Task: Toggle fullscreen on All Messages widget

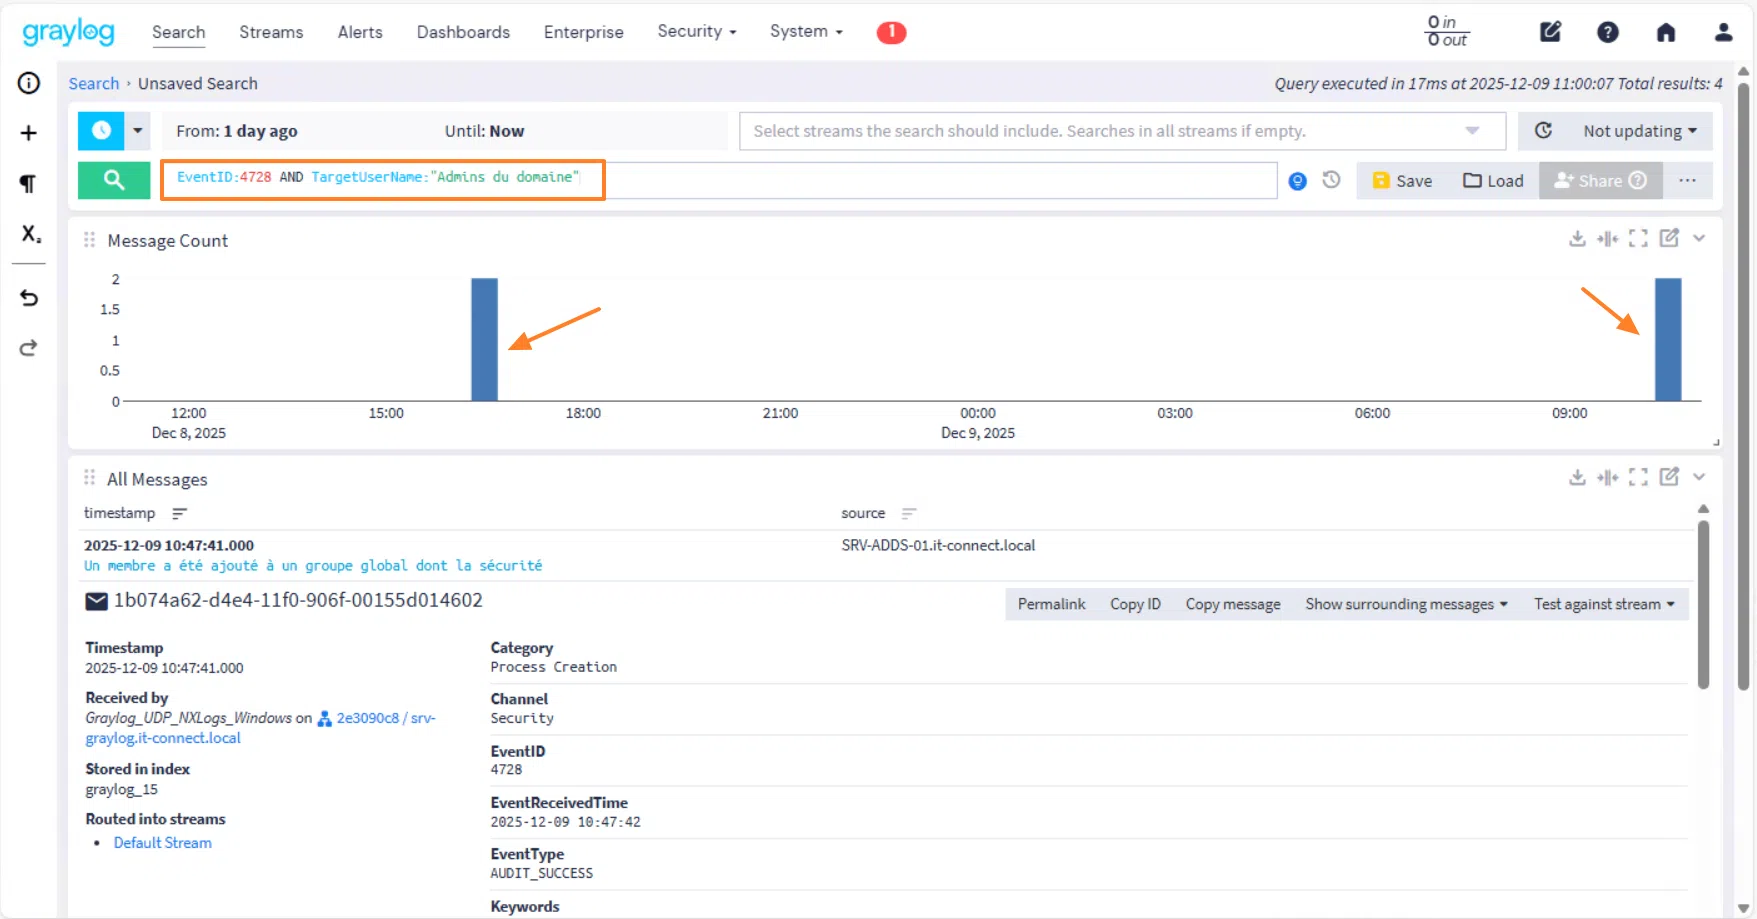Action: 1638,477
